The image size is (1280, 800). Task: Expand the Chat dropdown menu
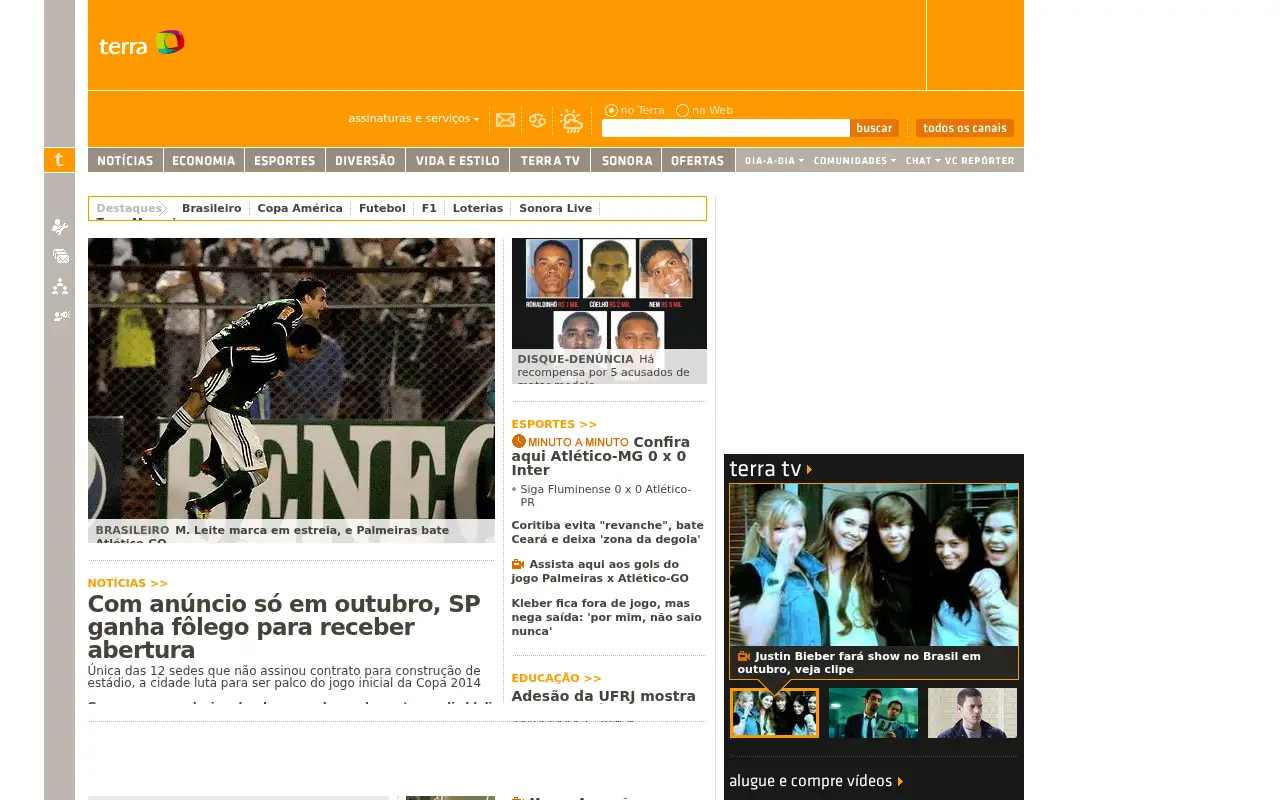click(923, 161)
